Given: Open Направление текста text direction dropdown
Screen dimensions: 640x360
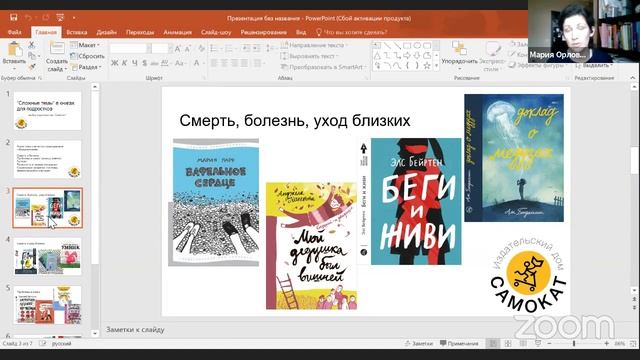Looking at the screenshot, I should click(314, 45).
